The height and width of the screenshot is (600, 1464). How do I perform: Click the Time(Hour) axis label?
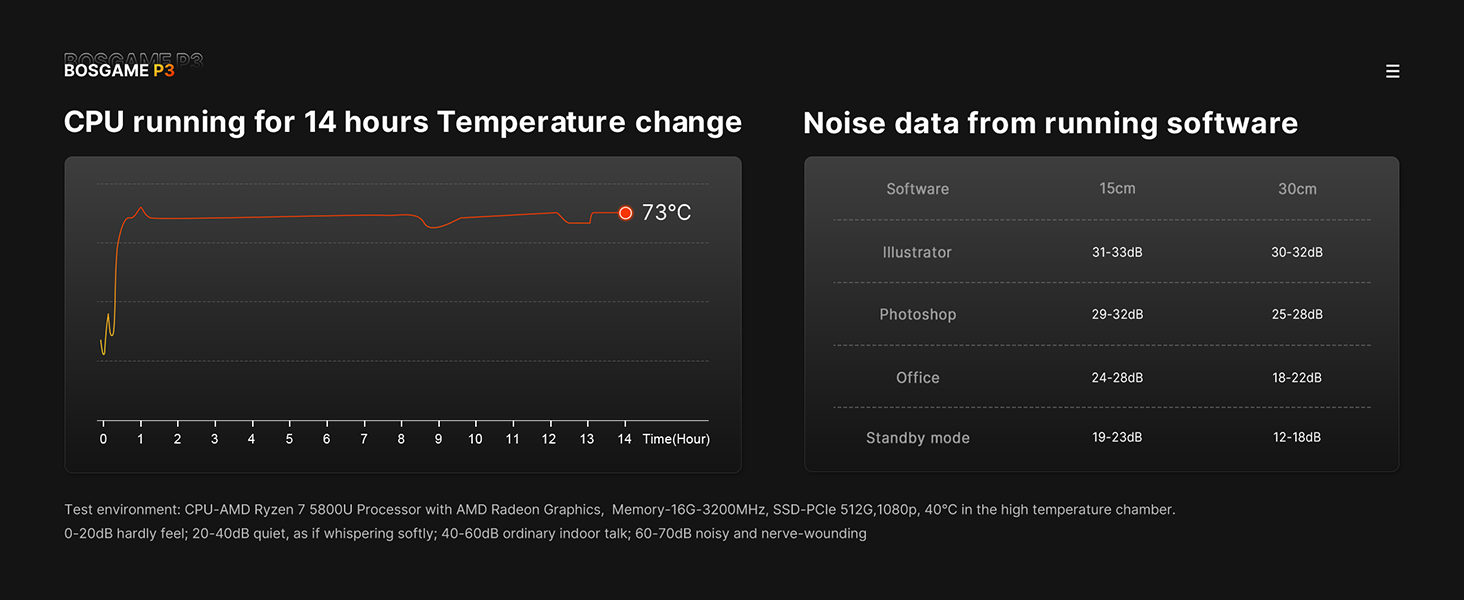click(x=676, y=439)
